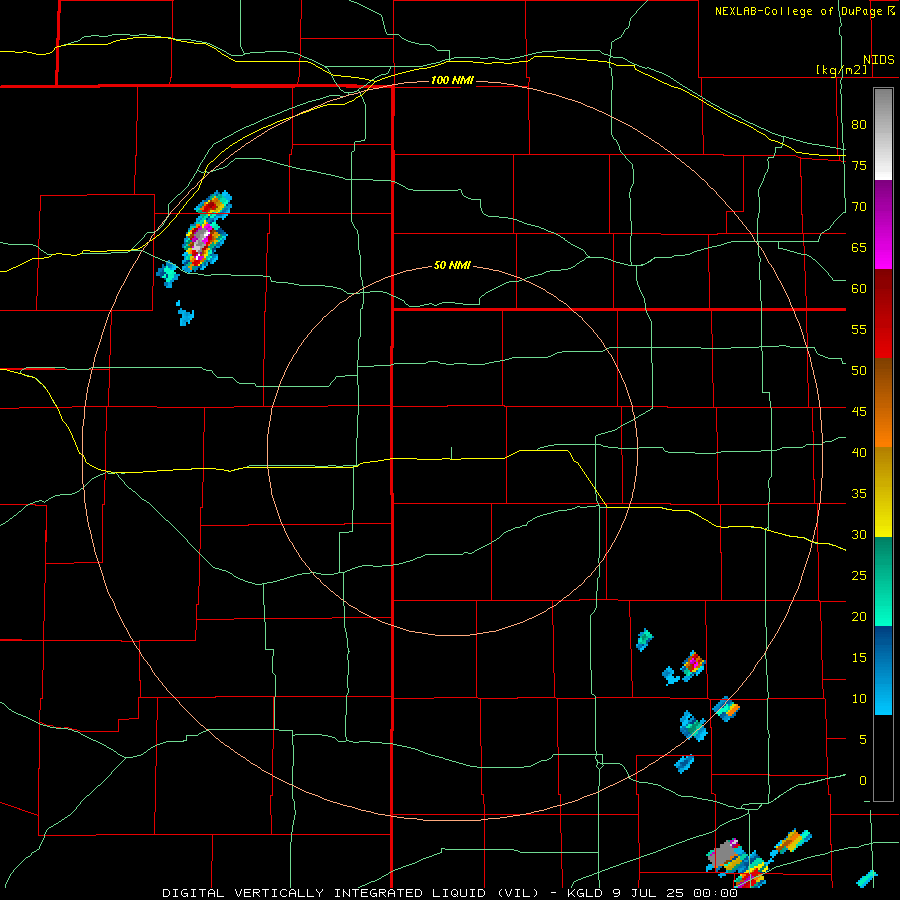Click the 55 value on the color scale

[x=859, y=329]
